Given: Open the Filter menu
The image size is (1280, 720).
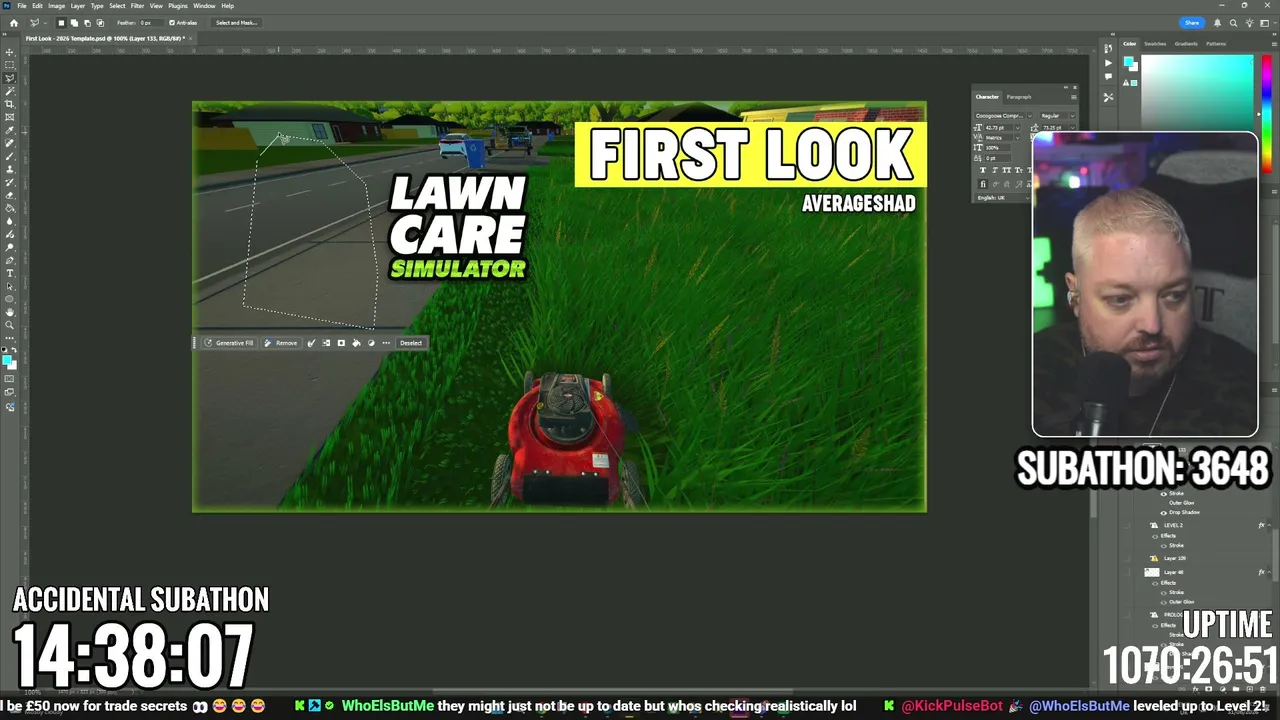Looking at the screenshot, I should (138, 6).
